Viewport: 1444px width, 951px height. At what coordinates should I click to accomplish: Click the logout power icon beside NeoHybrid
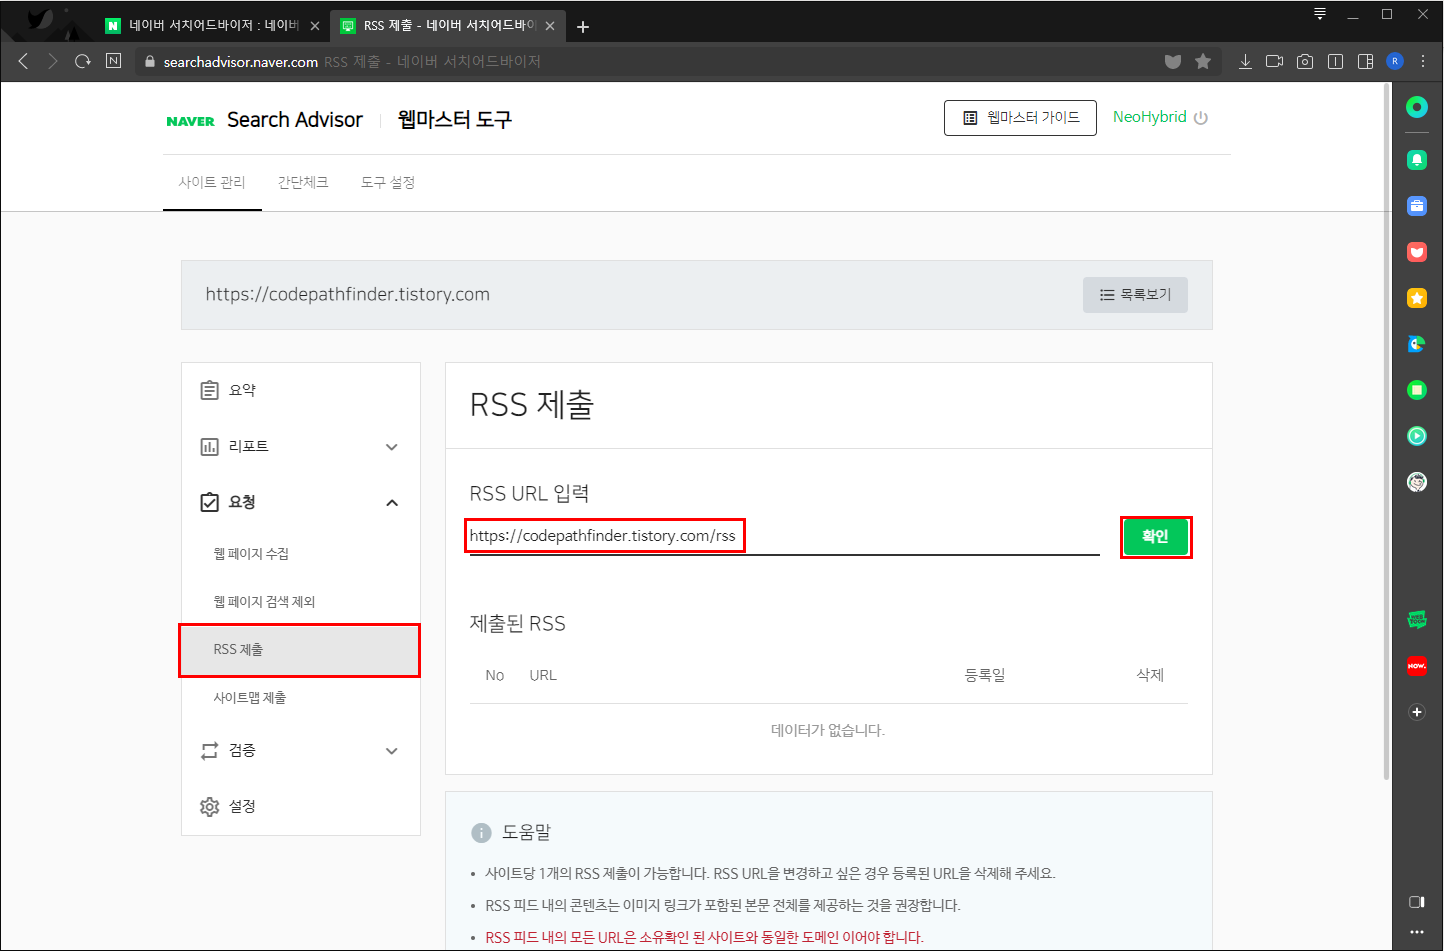tap(1201, 118)
